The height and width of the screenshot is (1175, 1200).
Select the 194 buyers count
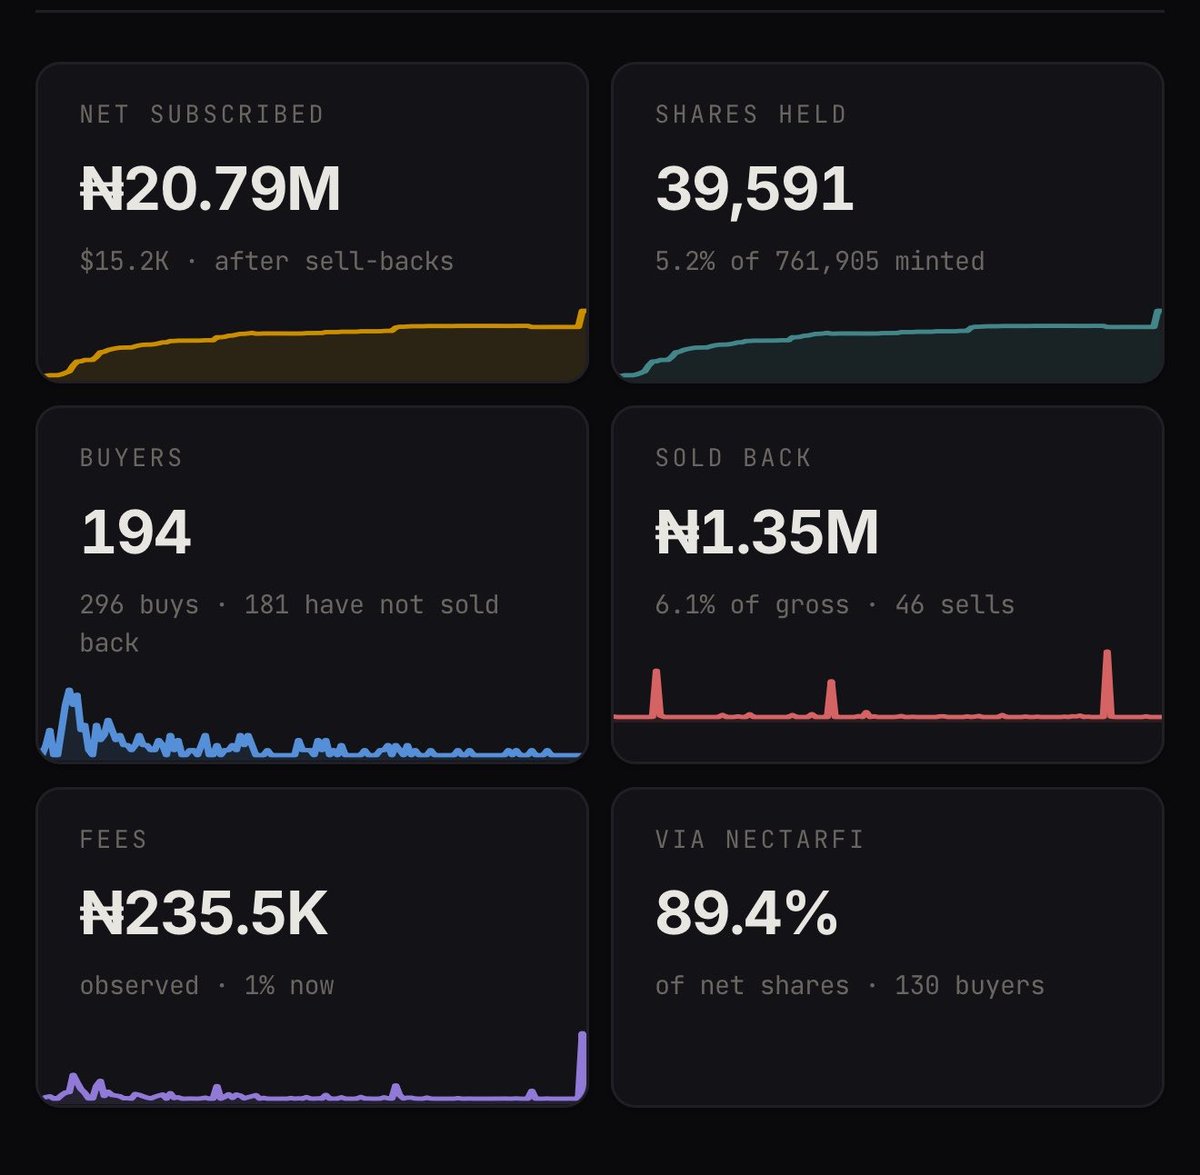[136, 532]
